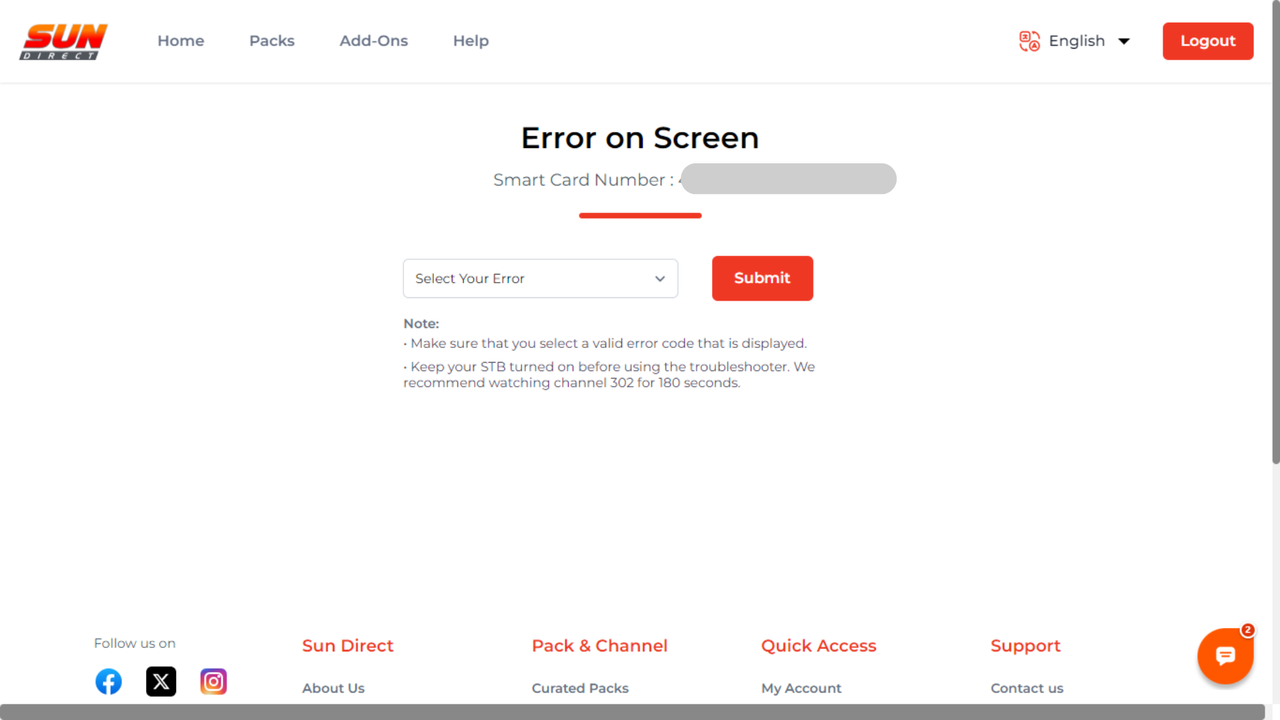Click the Follow us on text
Image resolution: width=1280 pixels, height=720 pixels.
[x=135, y=643]
